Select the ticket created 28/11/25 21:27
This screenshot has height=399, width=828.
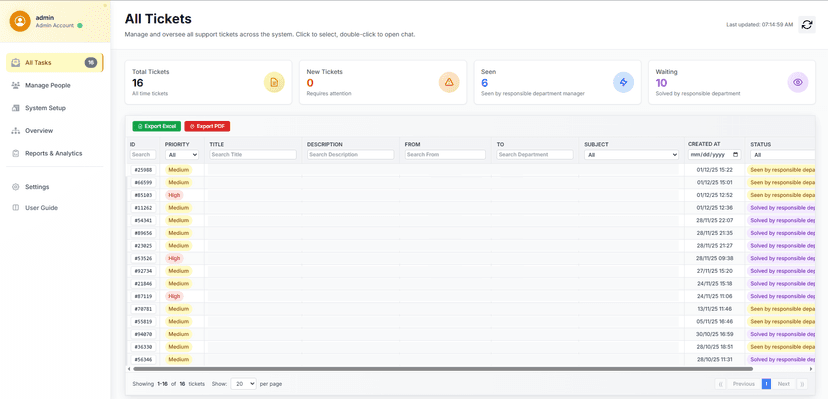(x=471, y=246)
